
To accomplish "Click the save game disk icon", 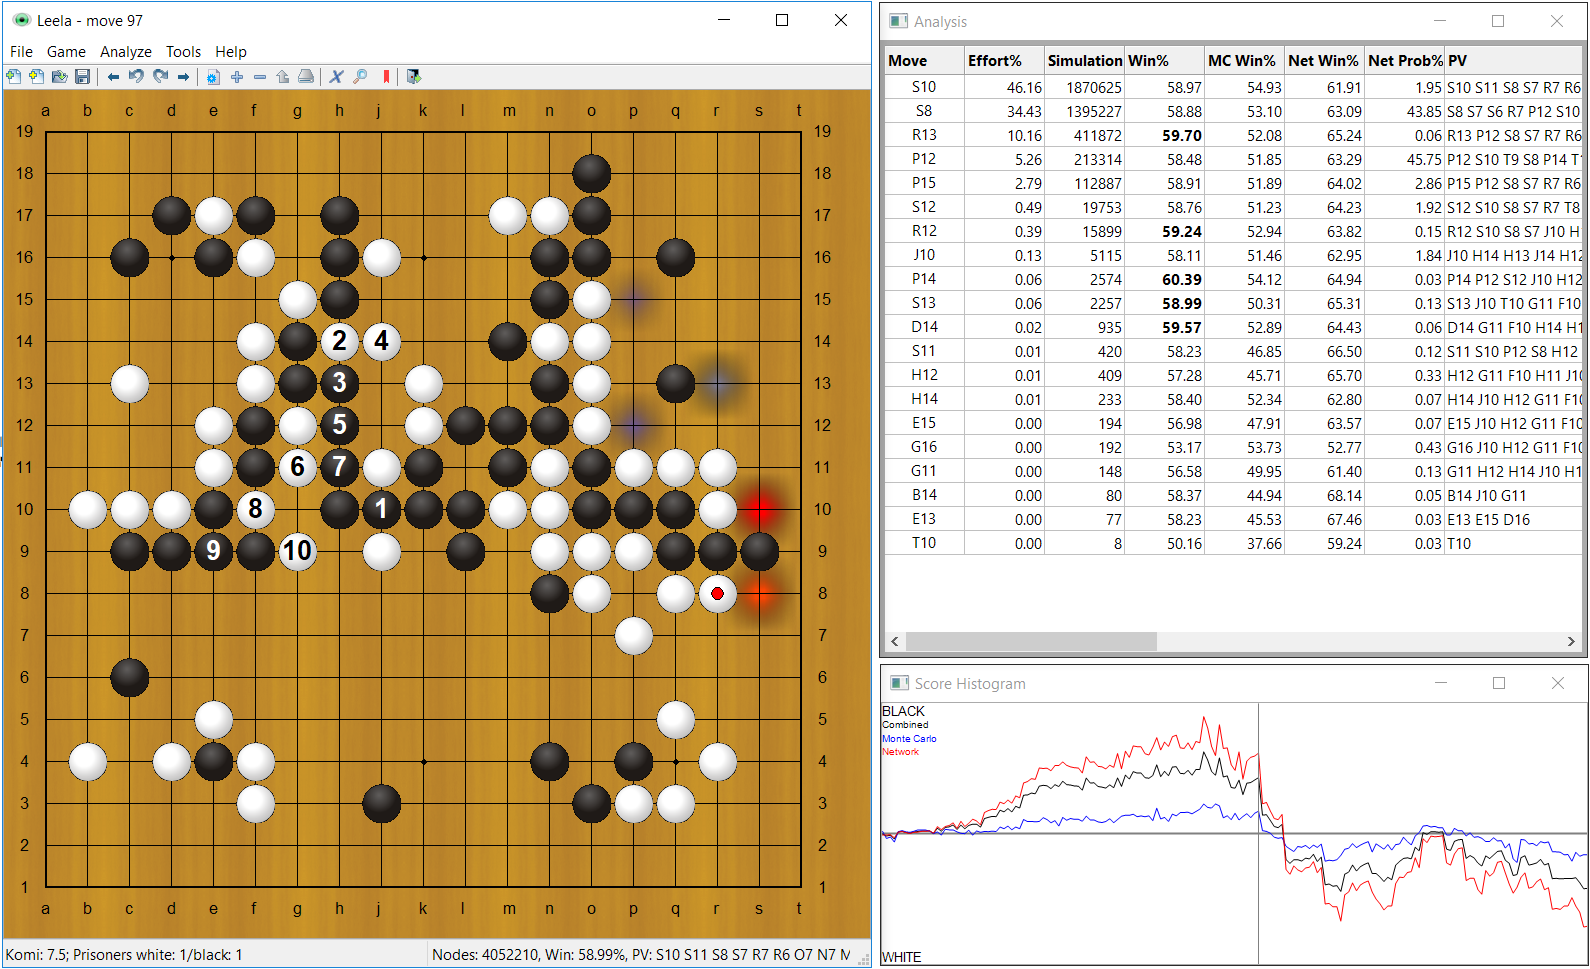I will [83, 77].
